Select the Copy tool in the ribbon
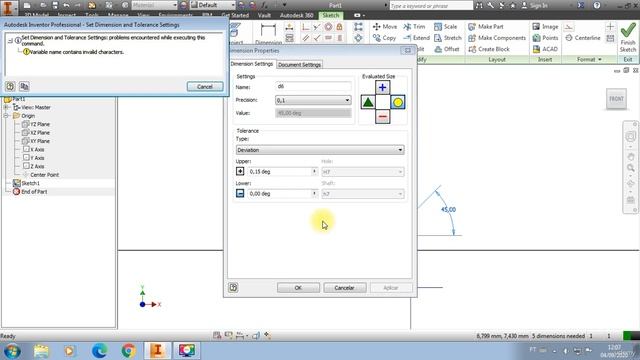 384,38
